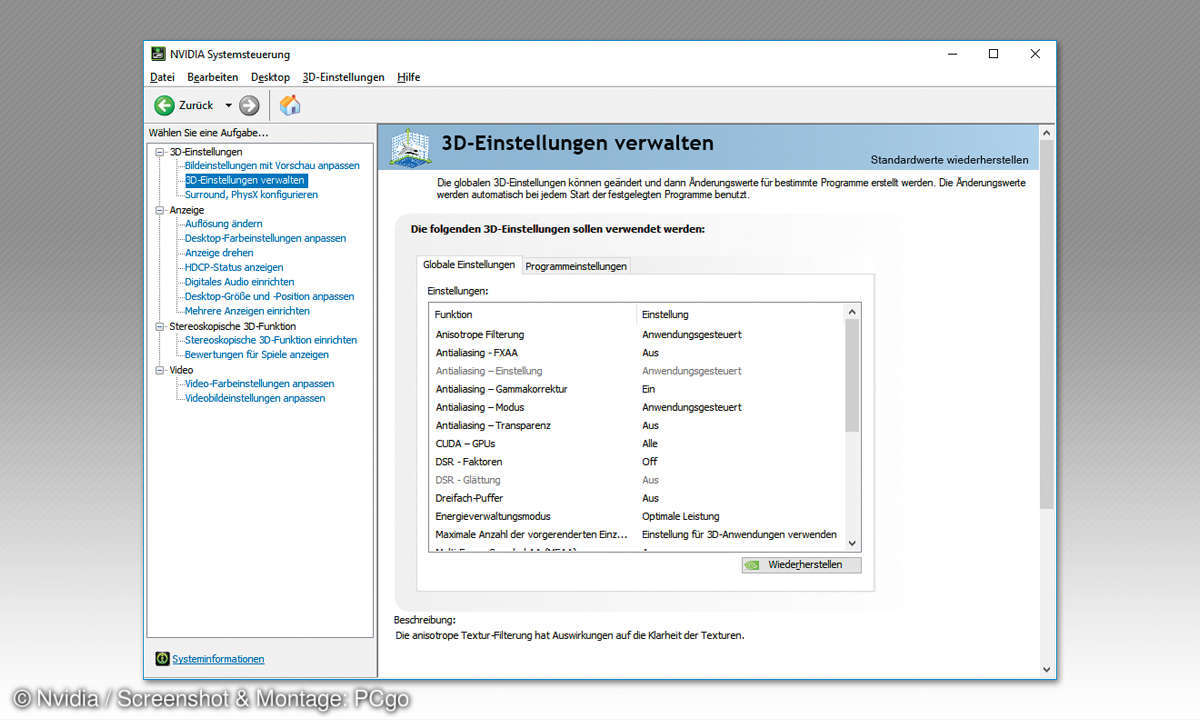Click the 3D cube header icon
Viewport: 1200px width, 720px height.
click(x=410, y=146)
